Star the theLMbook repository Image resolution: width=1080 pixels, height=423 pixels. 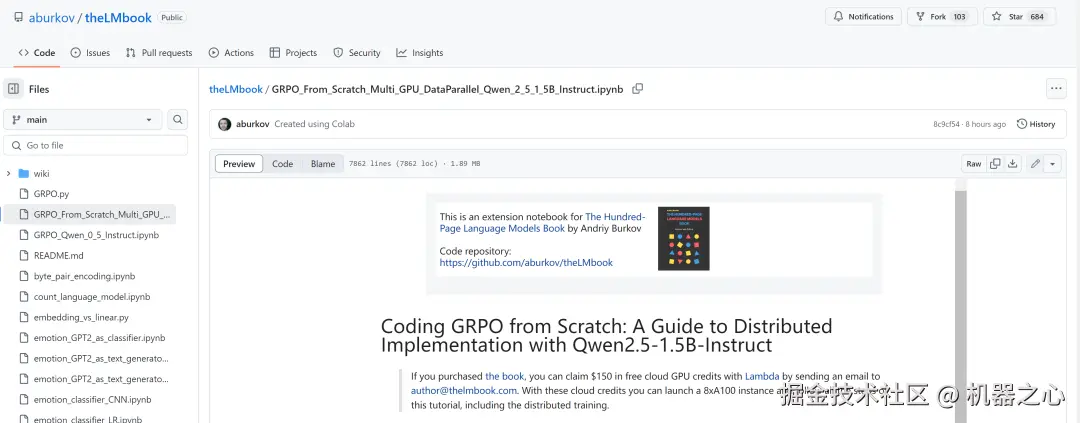(1019, 17)
